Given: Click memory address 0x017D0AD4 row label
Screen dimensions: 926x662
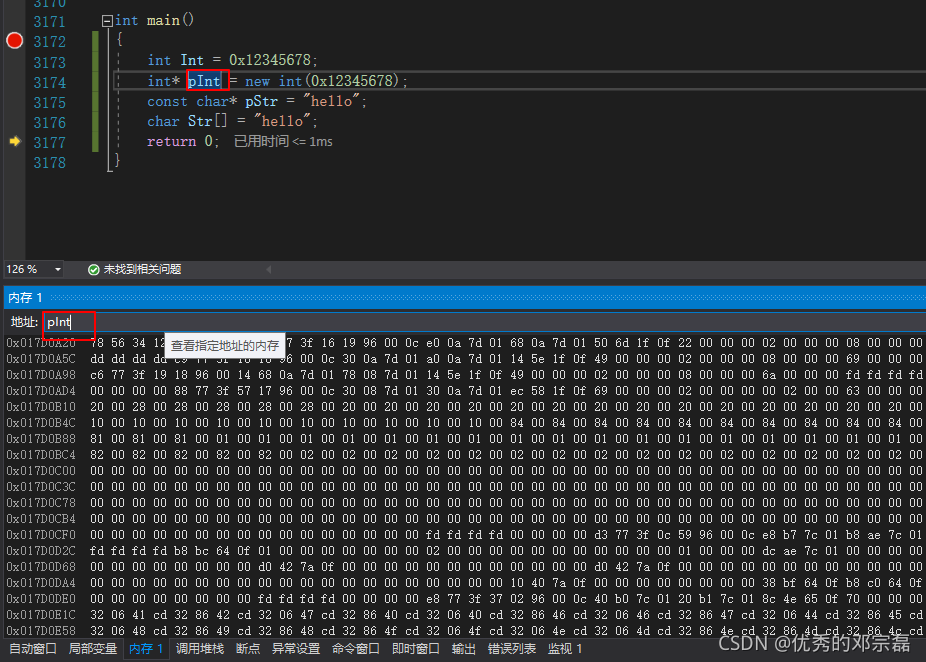Looking at the screenshot, I should click(x=41, y=390).
